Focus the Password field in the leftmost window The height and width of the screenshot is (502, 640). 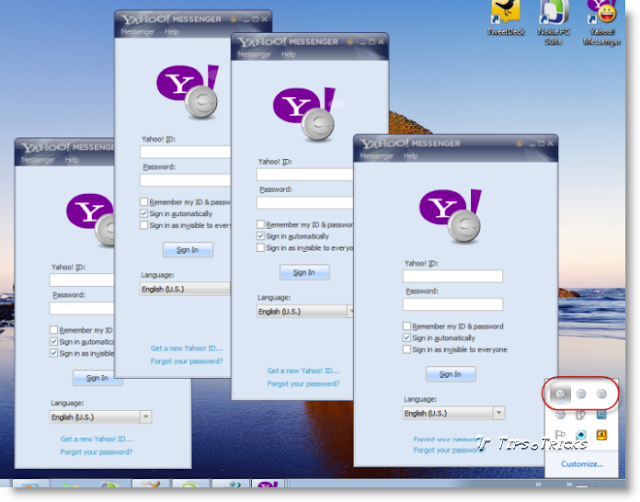coord(82,308)
